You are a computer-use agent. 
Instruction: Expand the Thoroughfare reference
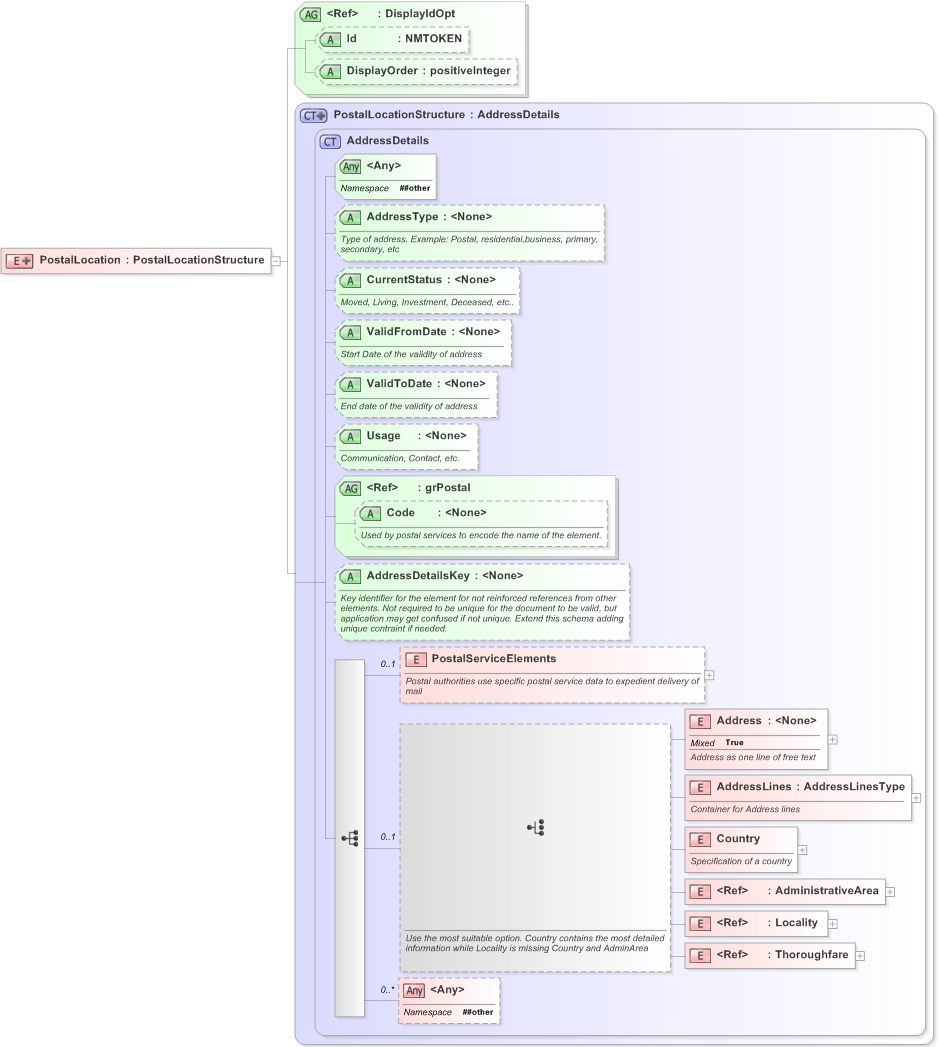[x=861, y=956]
